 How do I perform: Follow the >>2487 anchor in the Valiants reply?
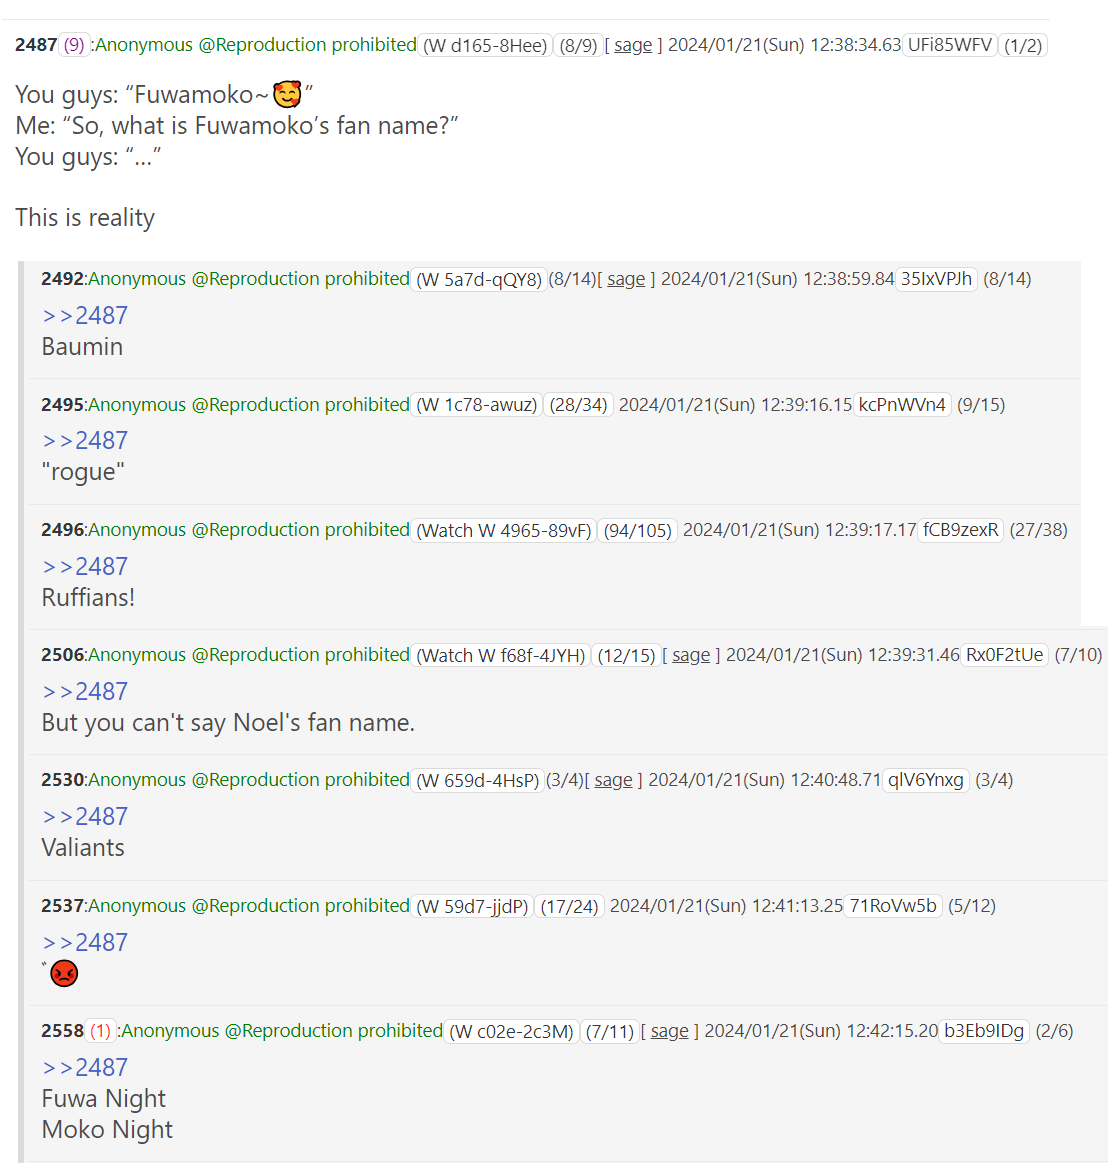(85, 817)
